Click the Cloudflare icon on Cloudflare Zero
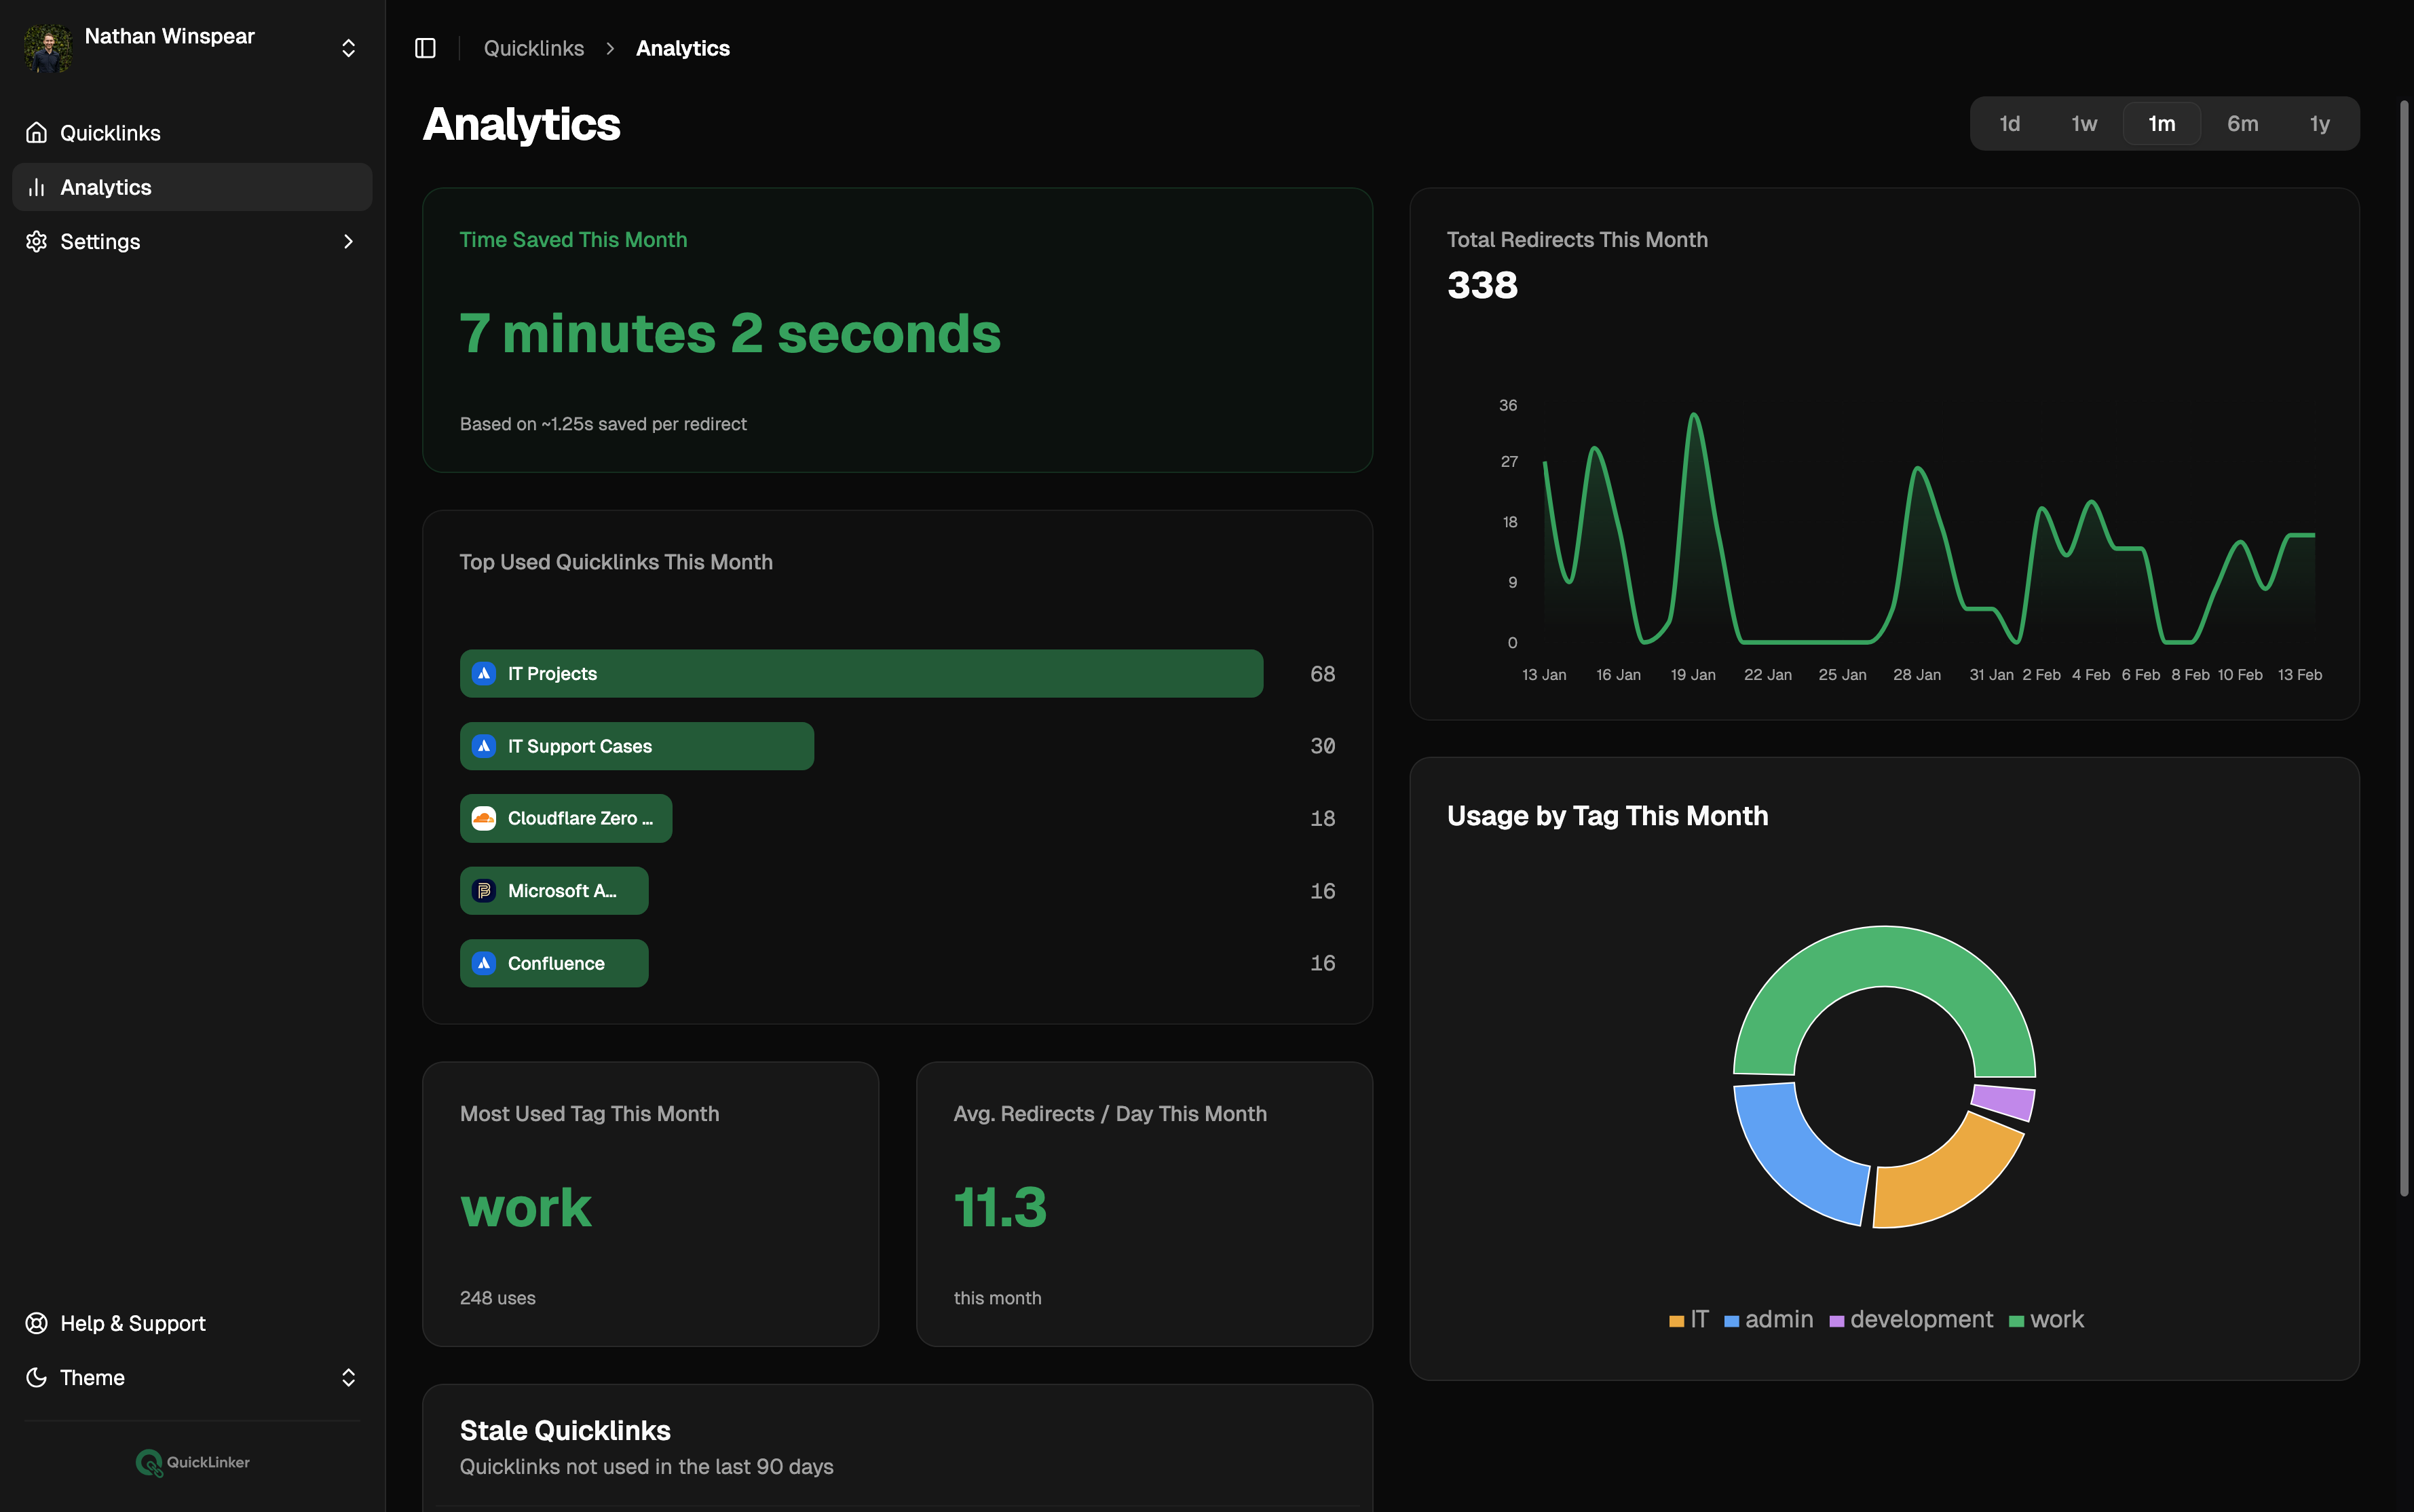This screenshot has width=2414, height=1512. click(484, 818)
